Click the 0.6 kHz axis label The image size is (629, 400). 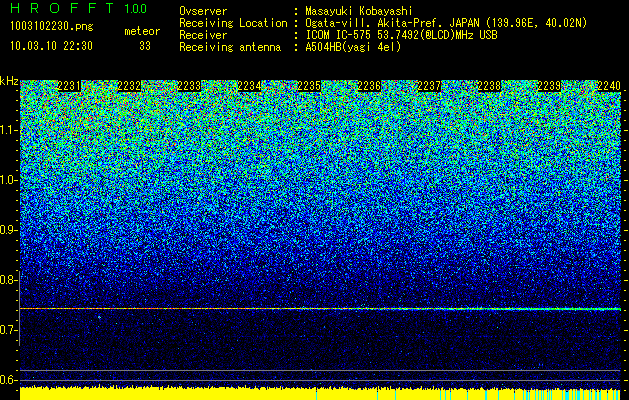(9, 380)
